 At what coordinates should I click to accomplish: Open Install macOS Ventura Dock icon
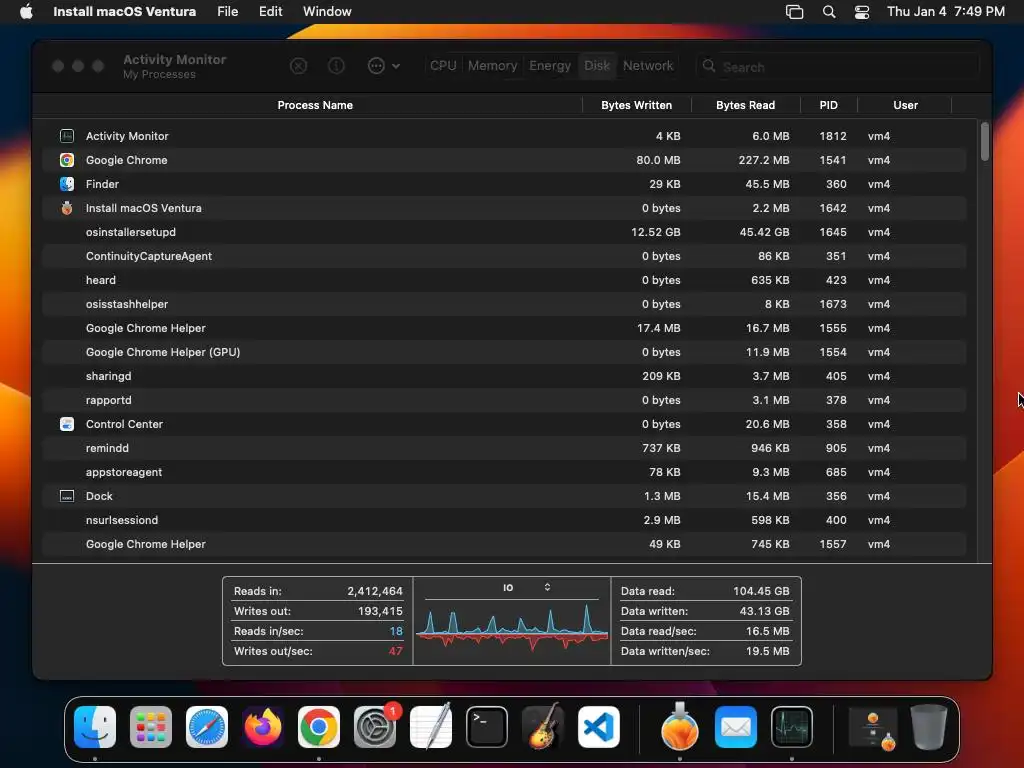(680, 727)
